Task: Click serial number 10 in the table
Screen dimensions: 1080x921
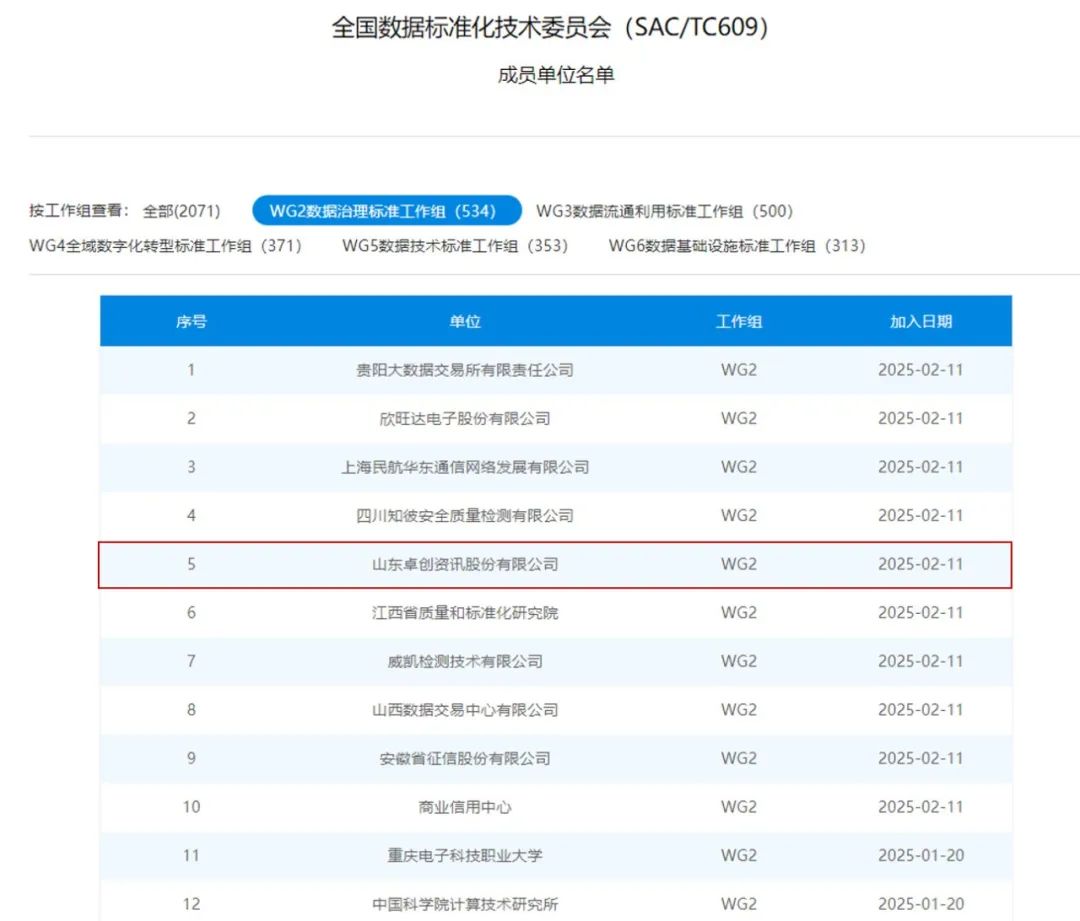Action: (191, 807)
